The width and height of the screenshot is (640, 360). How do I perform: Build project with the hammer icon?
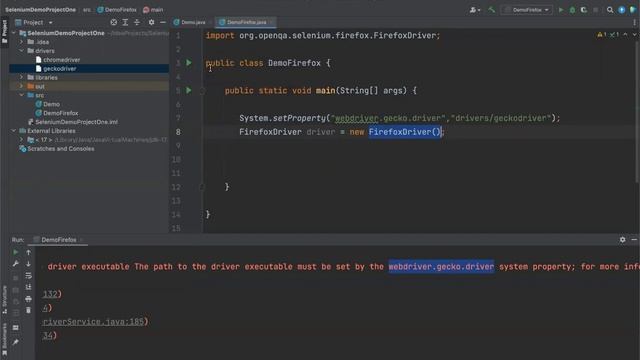pyautogui.click(x=491, y=10)
